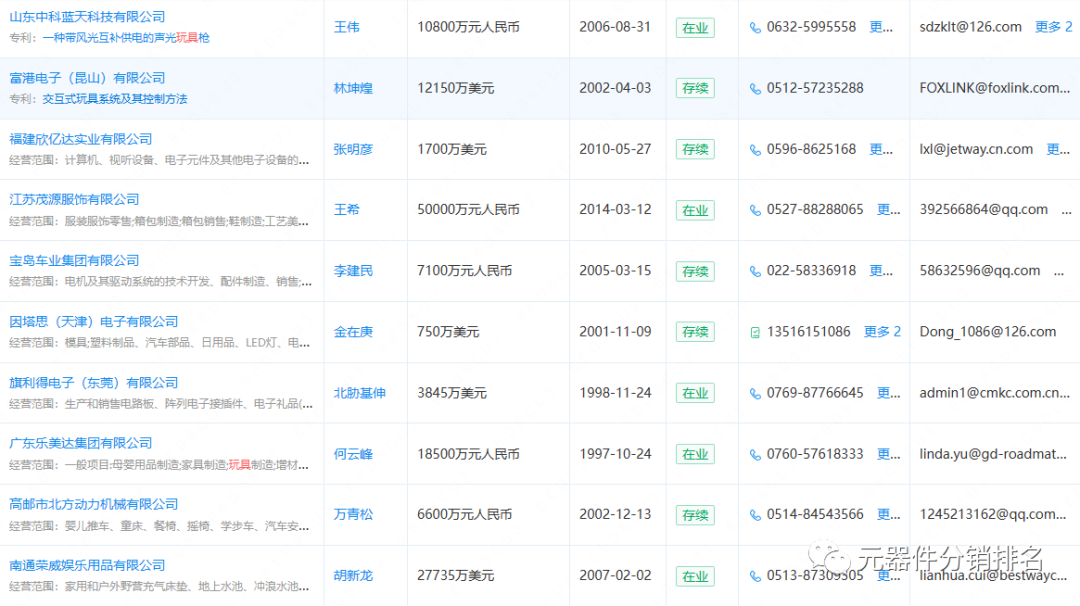Image resolution: width=1080 pixels, height=606 pixels.
Task: Open legal representative 林坤煌
Action: coord(353,88)
